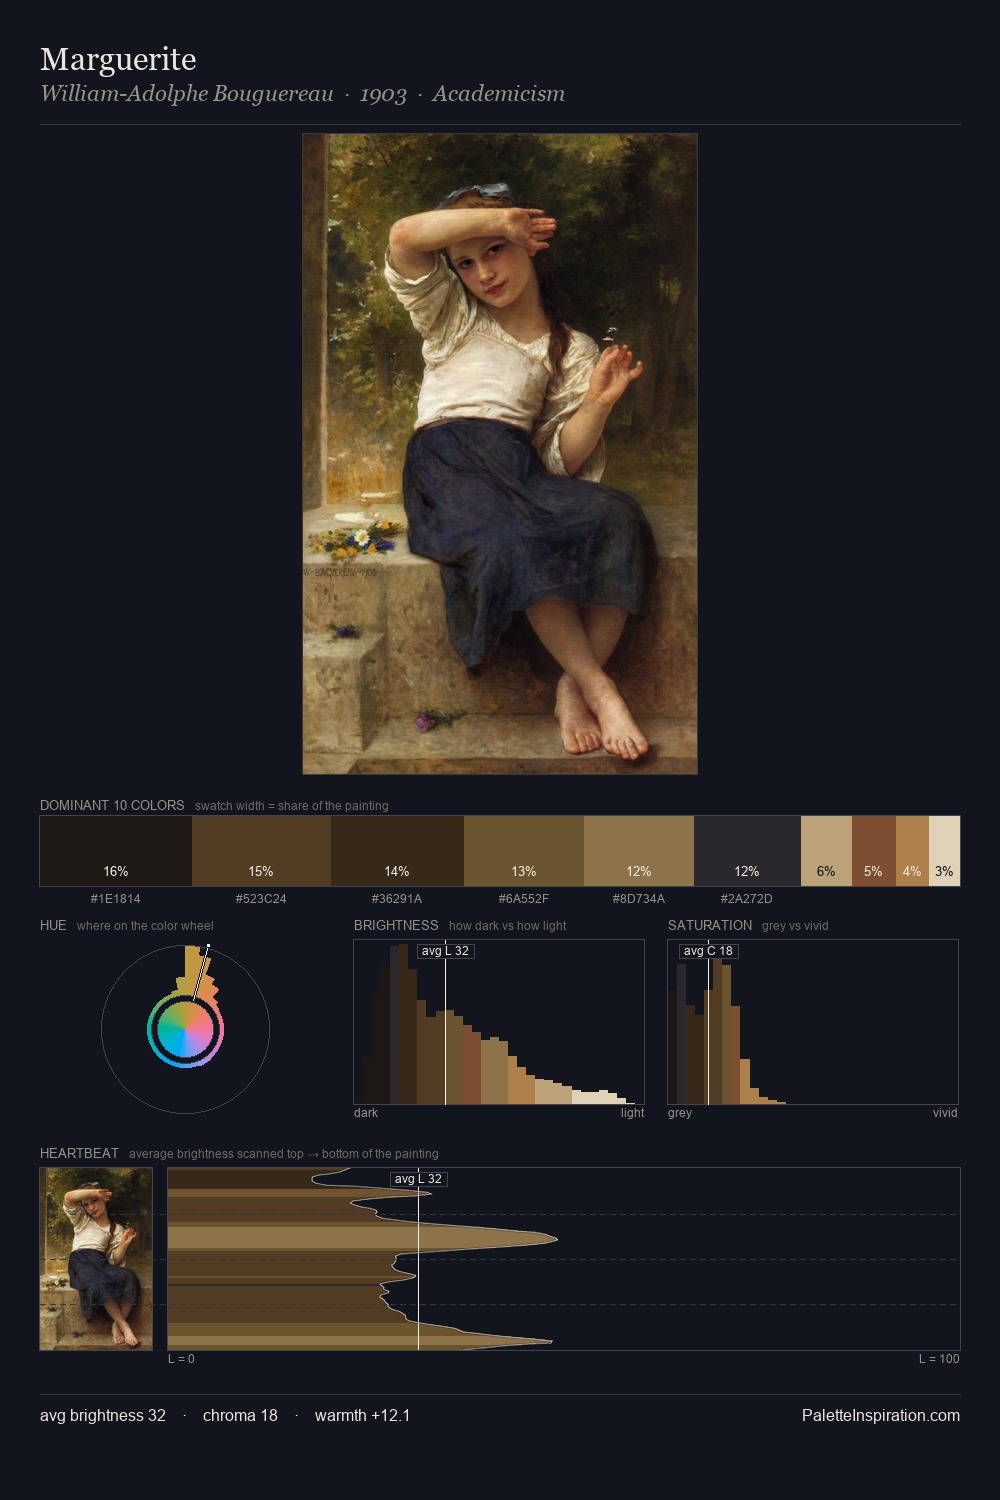The height and width of the screenshot is (1500, 1000).
Task: Pick the 12% tan swatch #8D734A
Action: [x=639, y=851]
